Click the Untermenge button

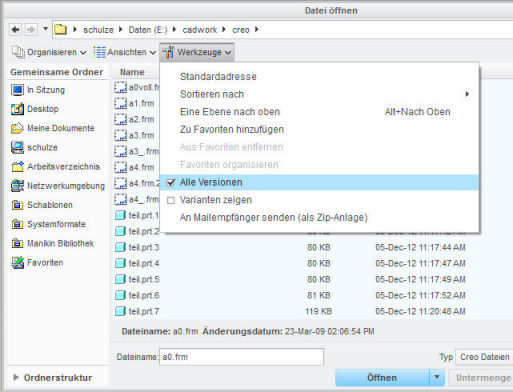pyautogui.click(x=481, y=378)
